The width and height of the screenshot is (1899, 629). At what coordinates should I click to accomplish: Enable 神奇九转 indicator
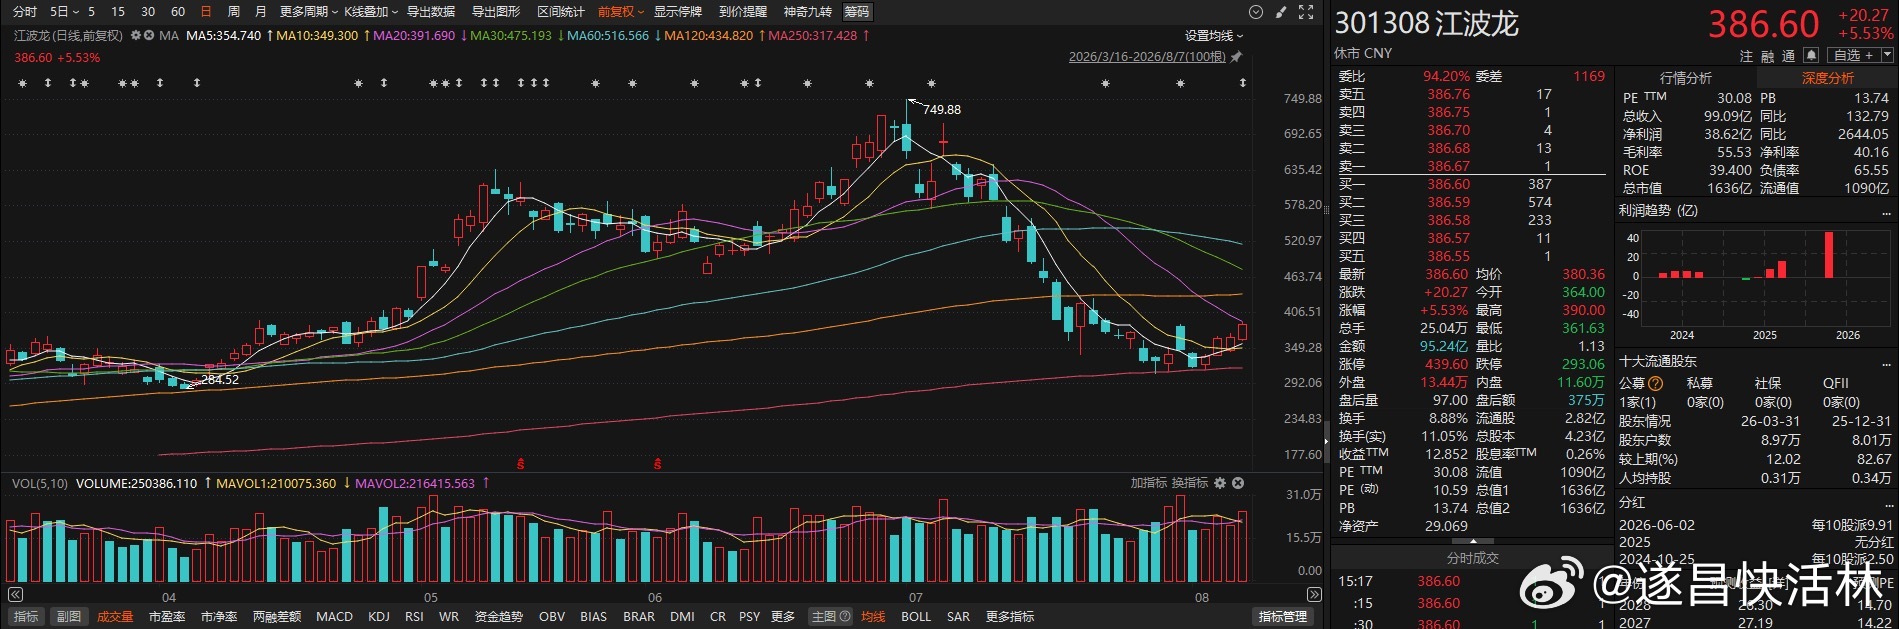coord(807,12)
